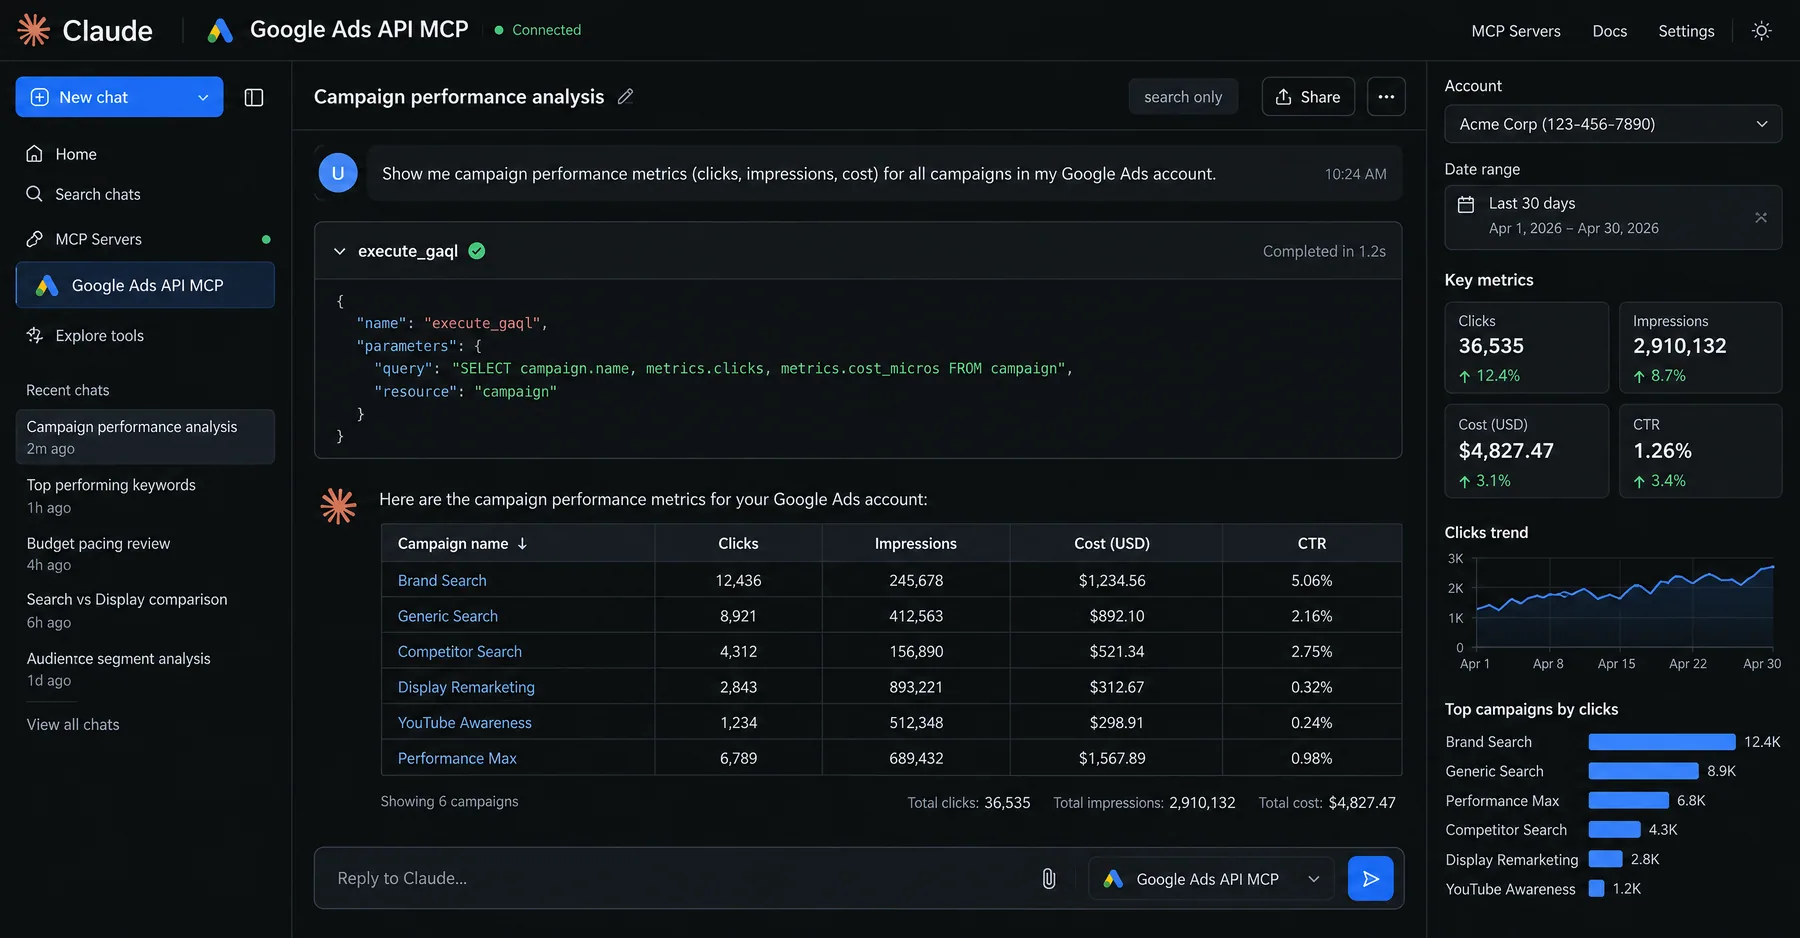This screenshot has width=1800, height=938.
Task: Open the Competitor Search campaign link
Action: point(460,652)
